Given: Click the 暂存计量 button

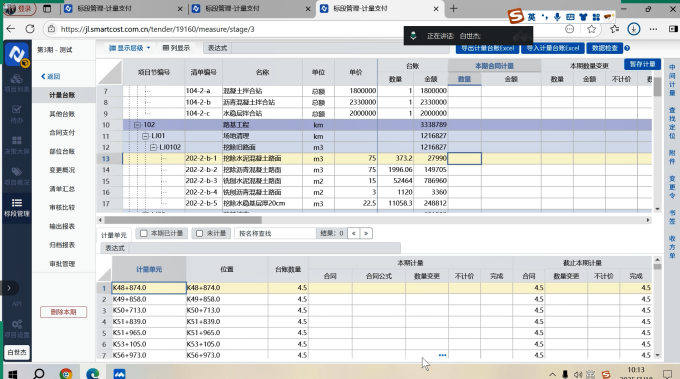Looking at the screenshot, I should pos(643,64).
